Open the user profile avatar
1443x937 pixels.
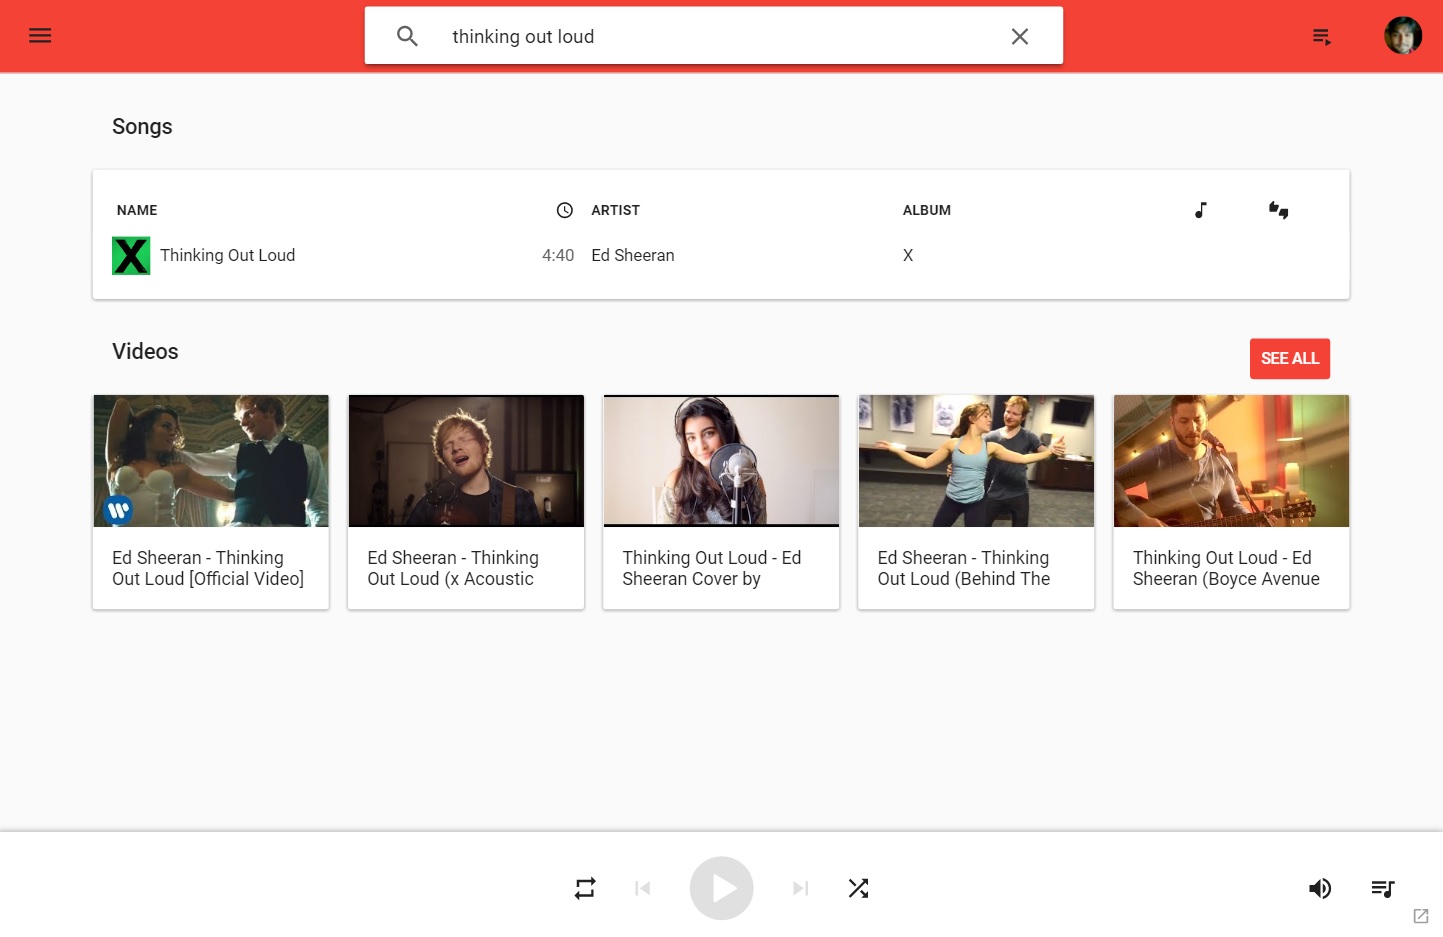pos(1403,36)
